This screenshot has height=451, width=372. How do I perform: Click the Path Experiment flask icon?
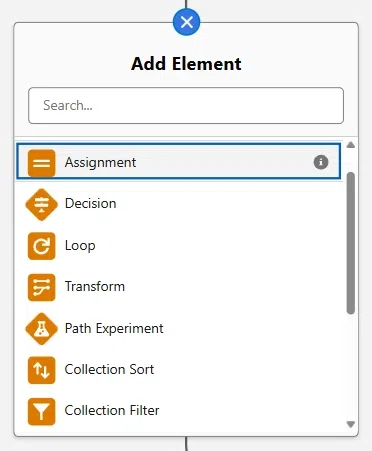coord(41,329)
